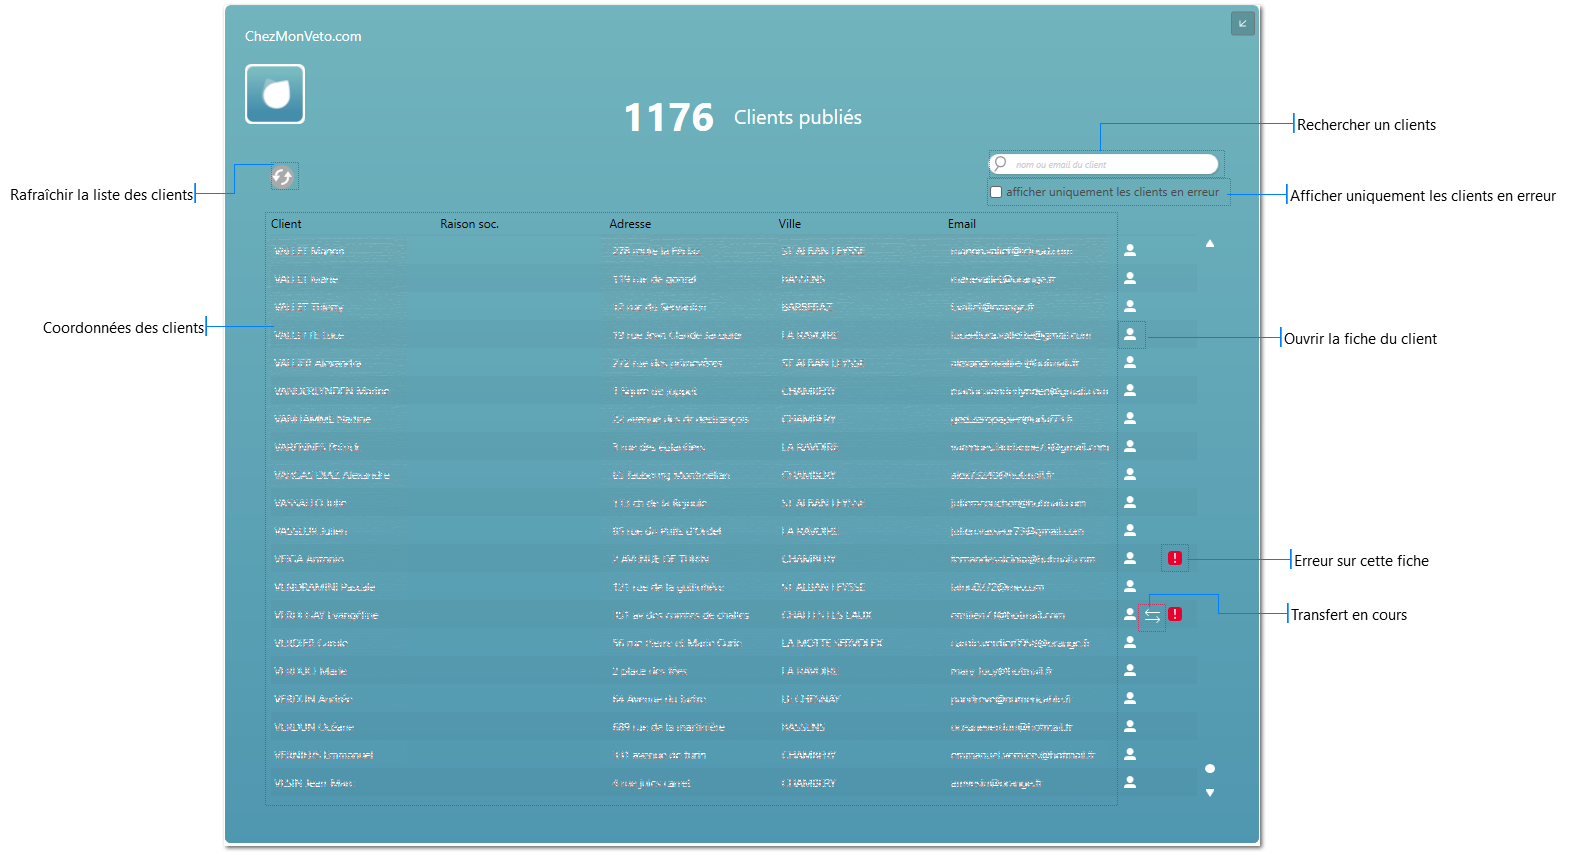
Task: Open client file for VEIGA Antonio
Action: 1130,558
